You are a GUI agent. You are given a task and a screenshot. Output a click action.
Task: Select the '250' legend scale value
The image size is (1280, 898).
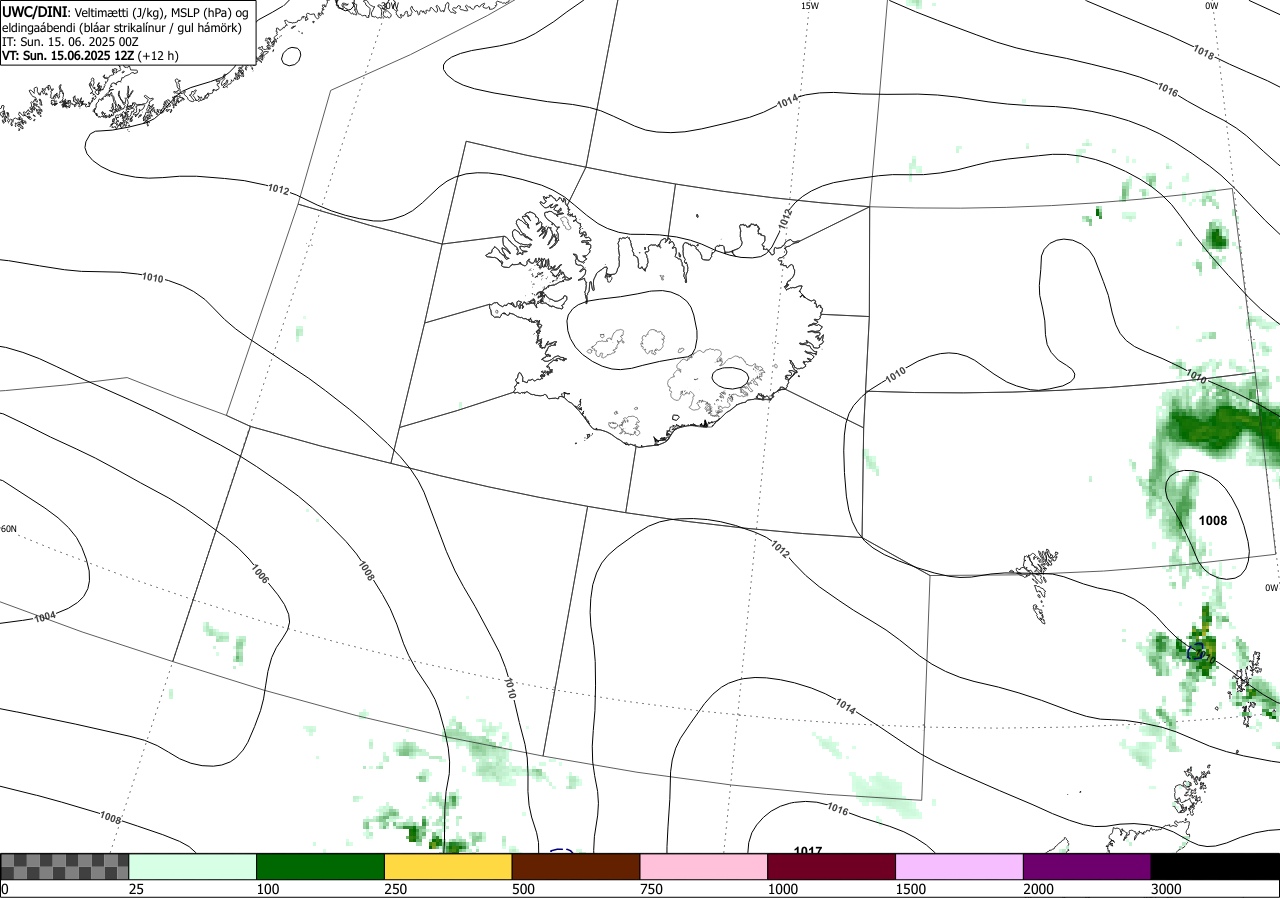coord(395,889)
